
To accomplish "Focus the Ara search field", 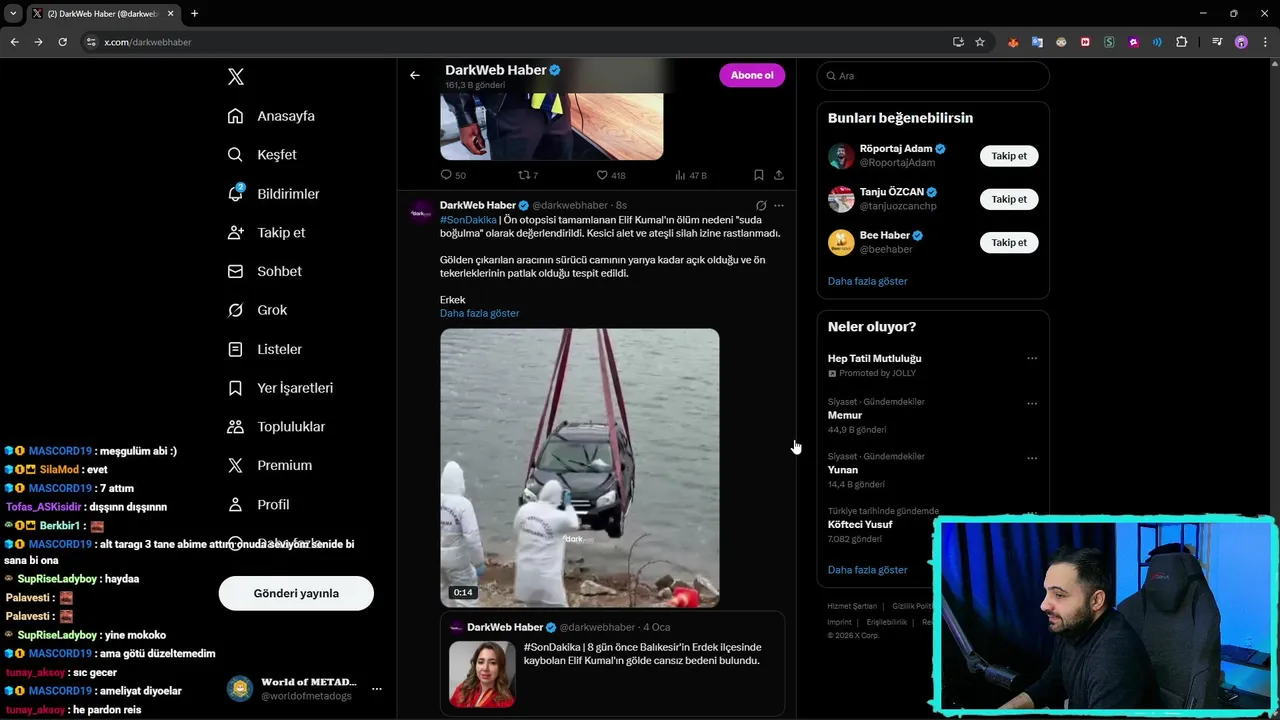I will point(933,76).
